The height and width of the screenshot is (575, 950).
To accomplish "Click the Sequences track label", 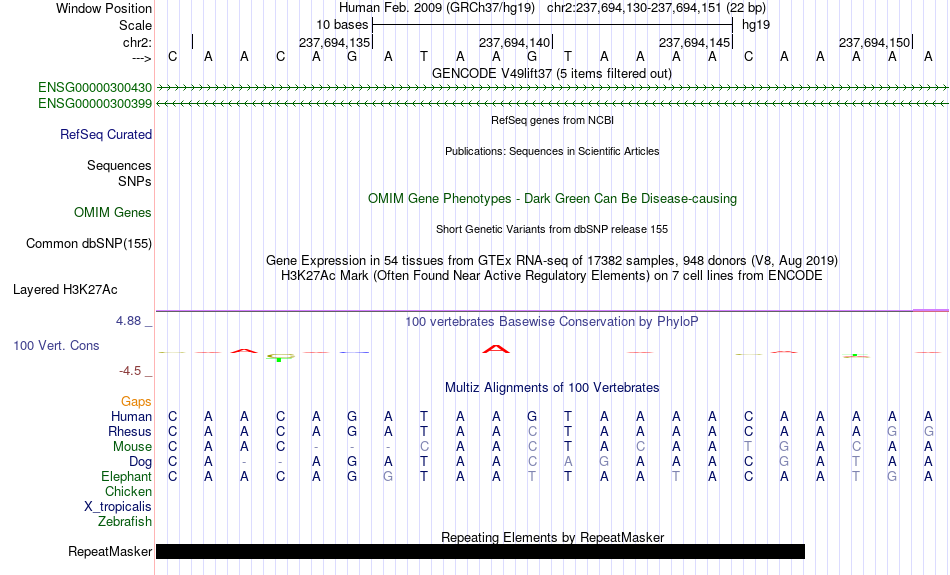I will pos(119,165).
